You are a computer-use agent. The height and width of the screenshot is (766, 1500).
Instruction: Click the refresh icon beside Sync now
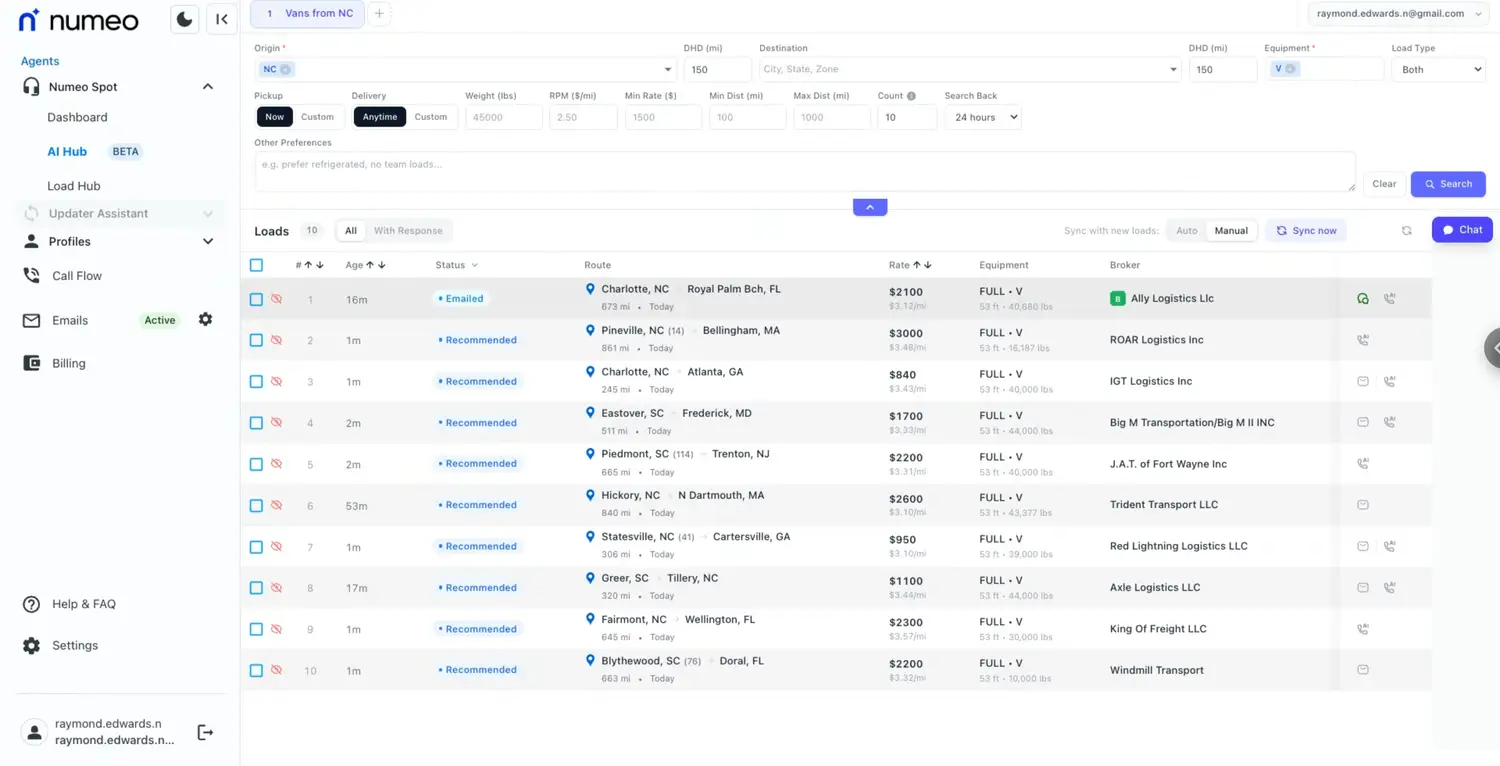(1406, 231)
